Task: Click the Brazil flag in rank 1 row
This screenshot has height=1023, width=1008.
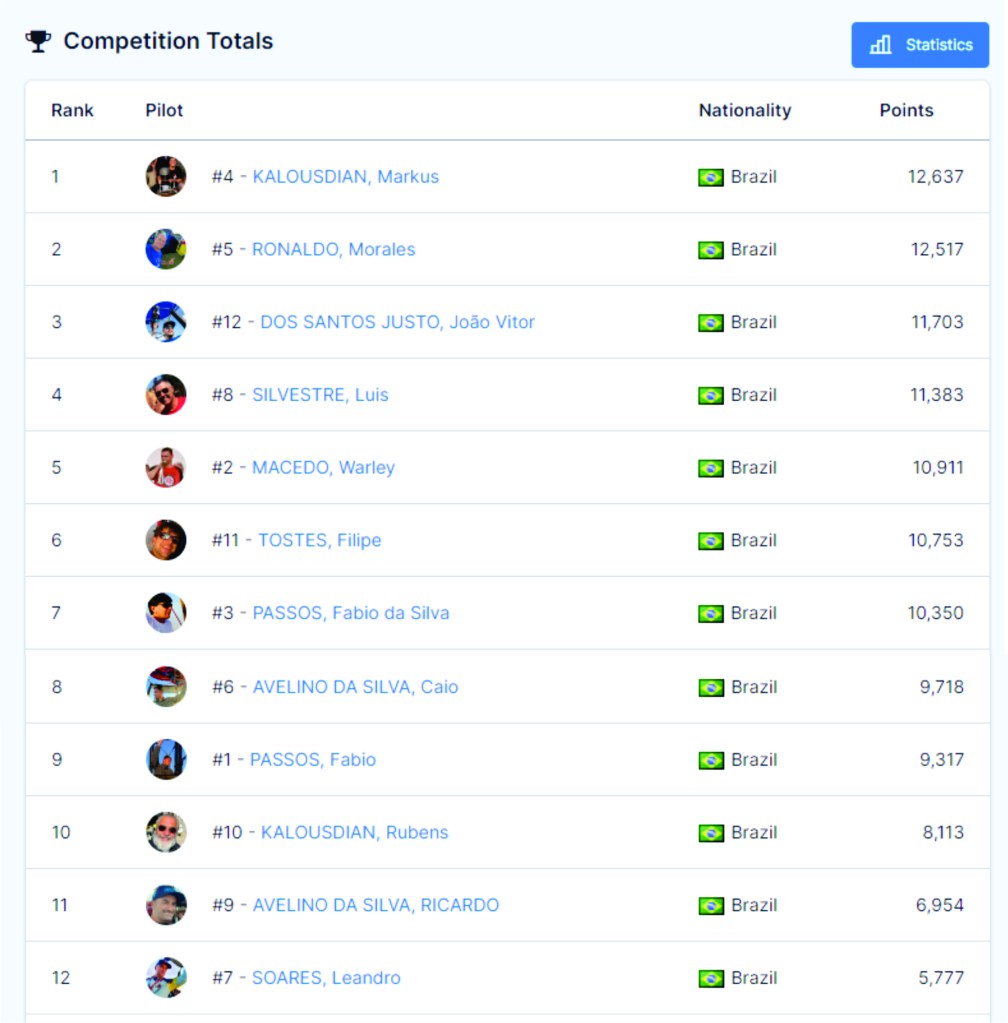Action: tap(711, 177)
